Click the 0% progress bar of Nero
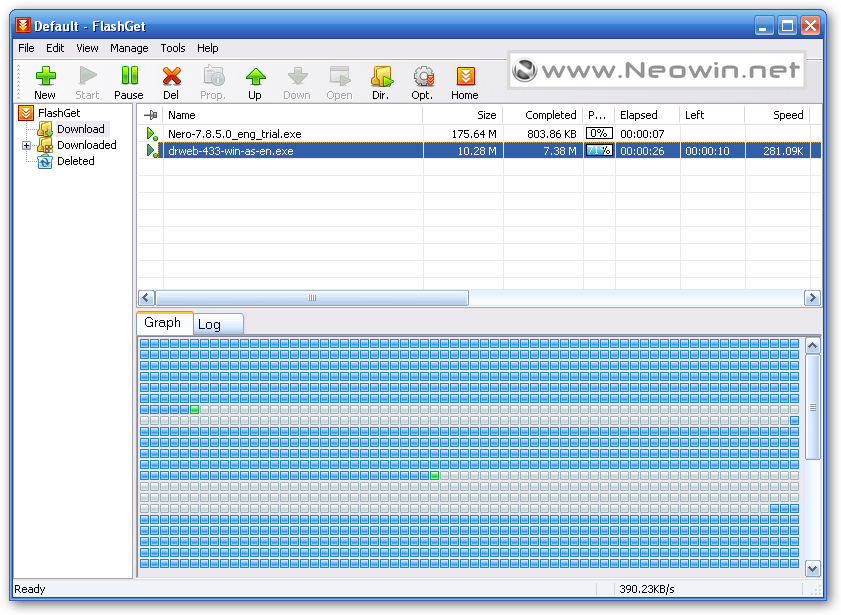 (599, 134)
